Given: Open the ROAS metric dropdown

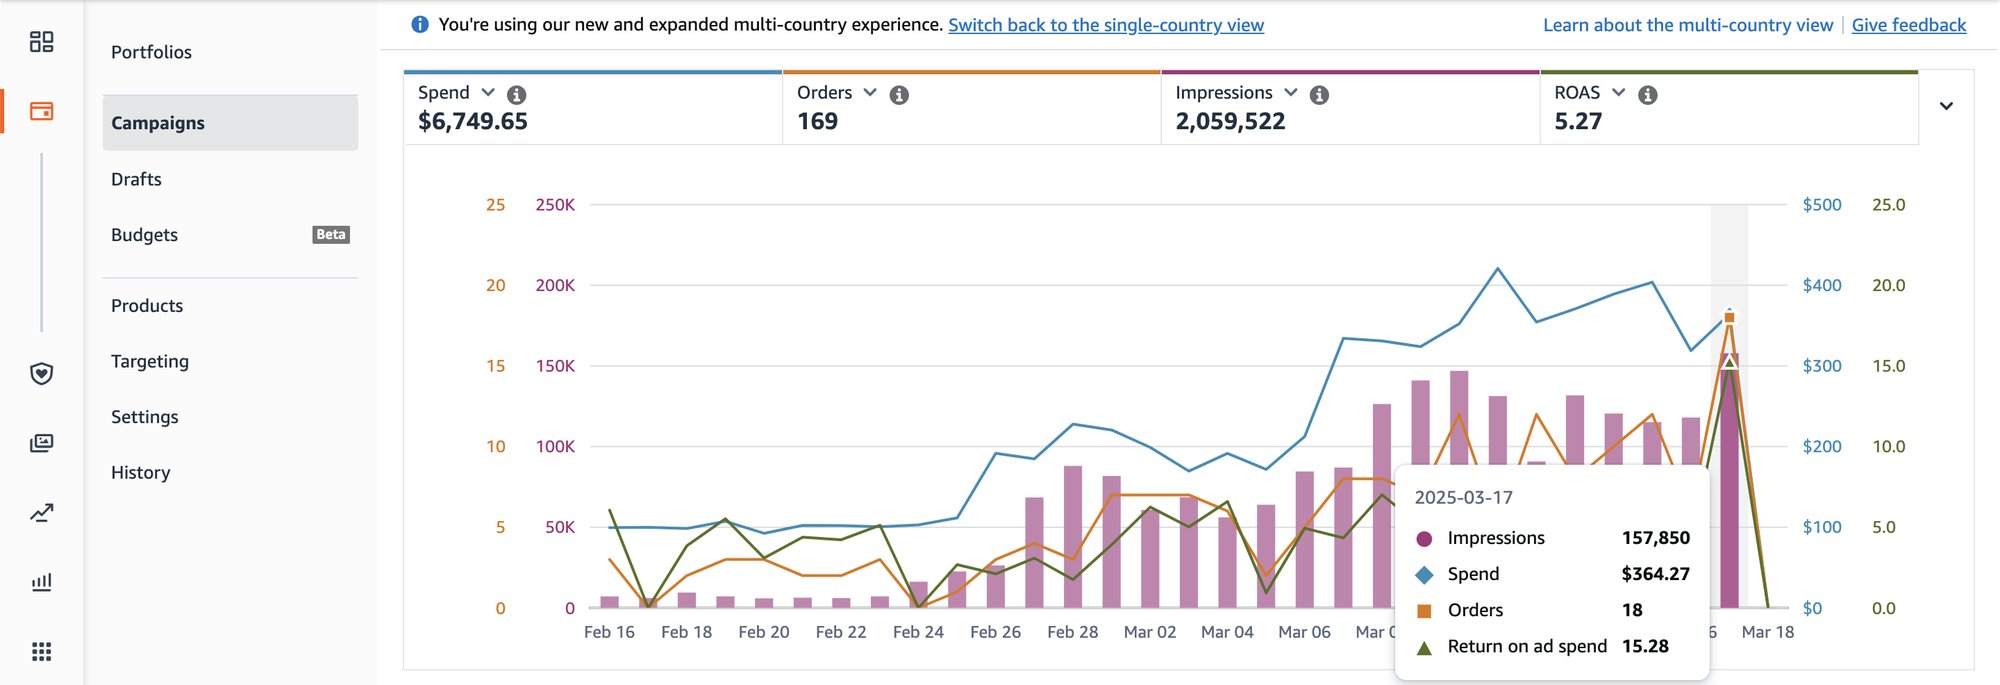Looking at the screenshot, I should (x=1618, y=92).
